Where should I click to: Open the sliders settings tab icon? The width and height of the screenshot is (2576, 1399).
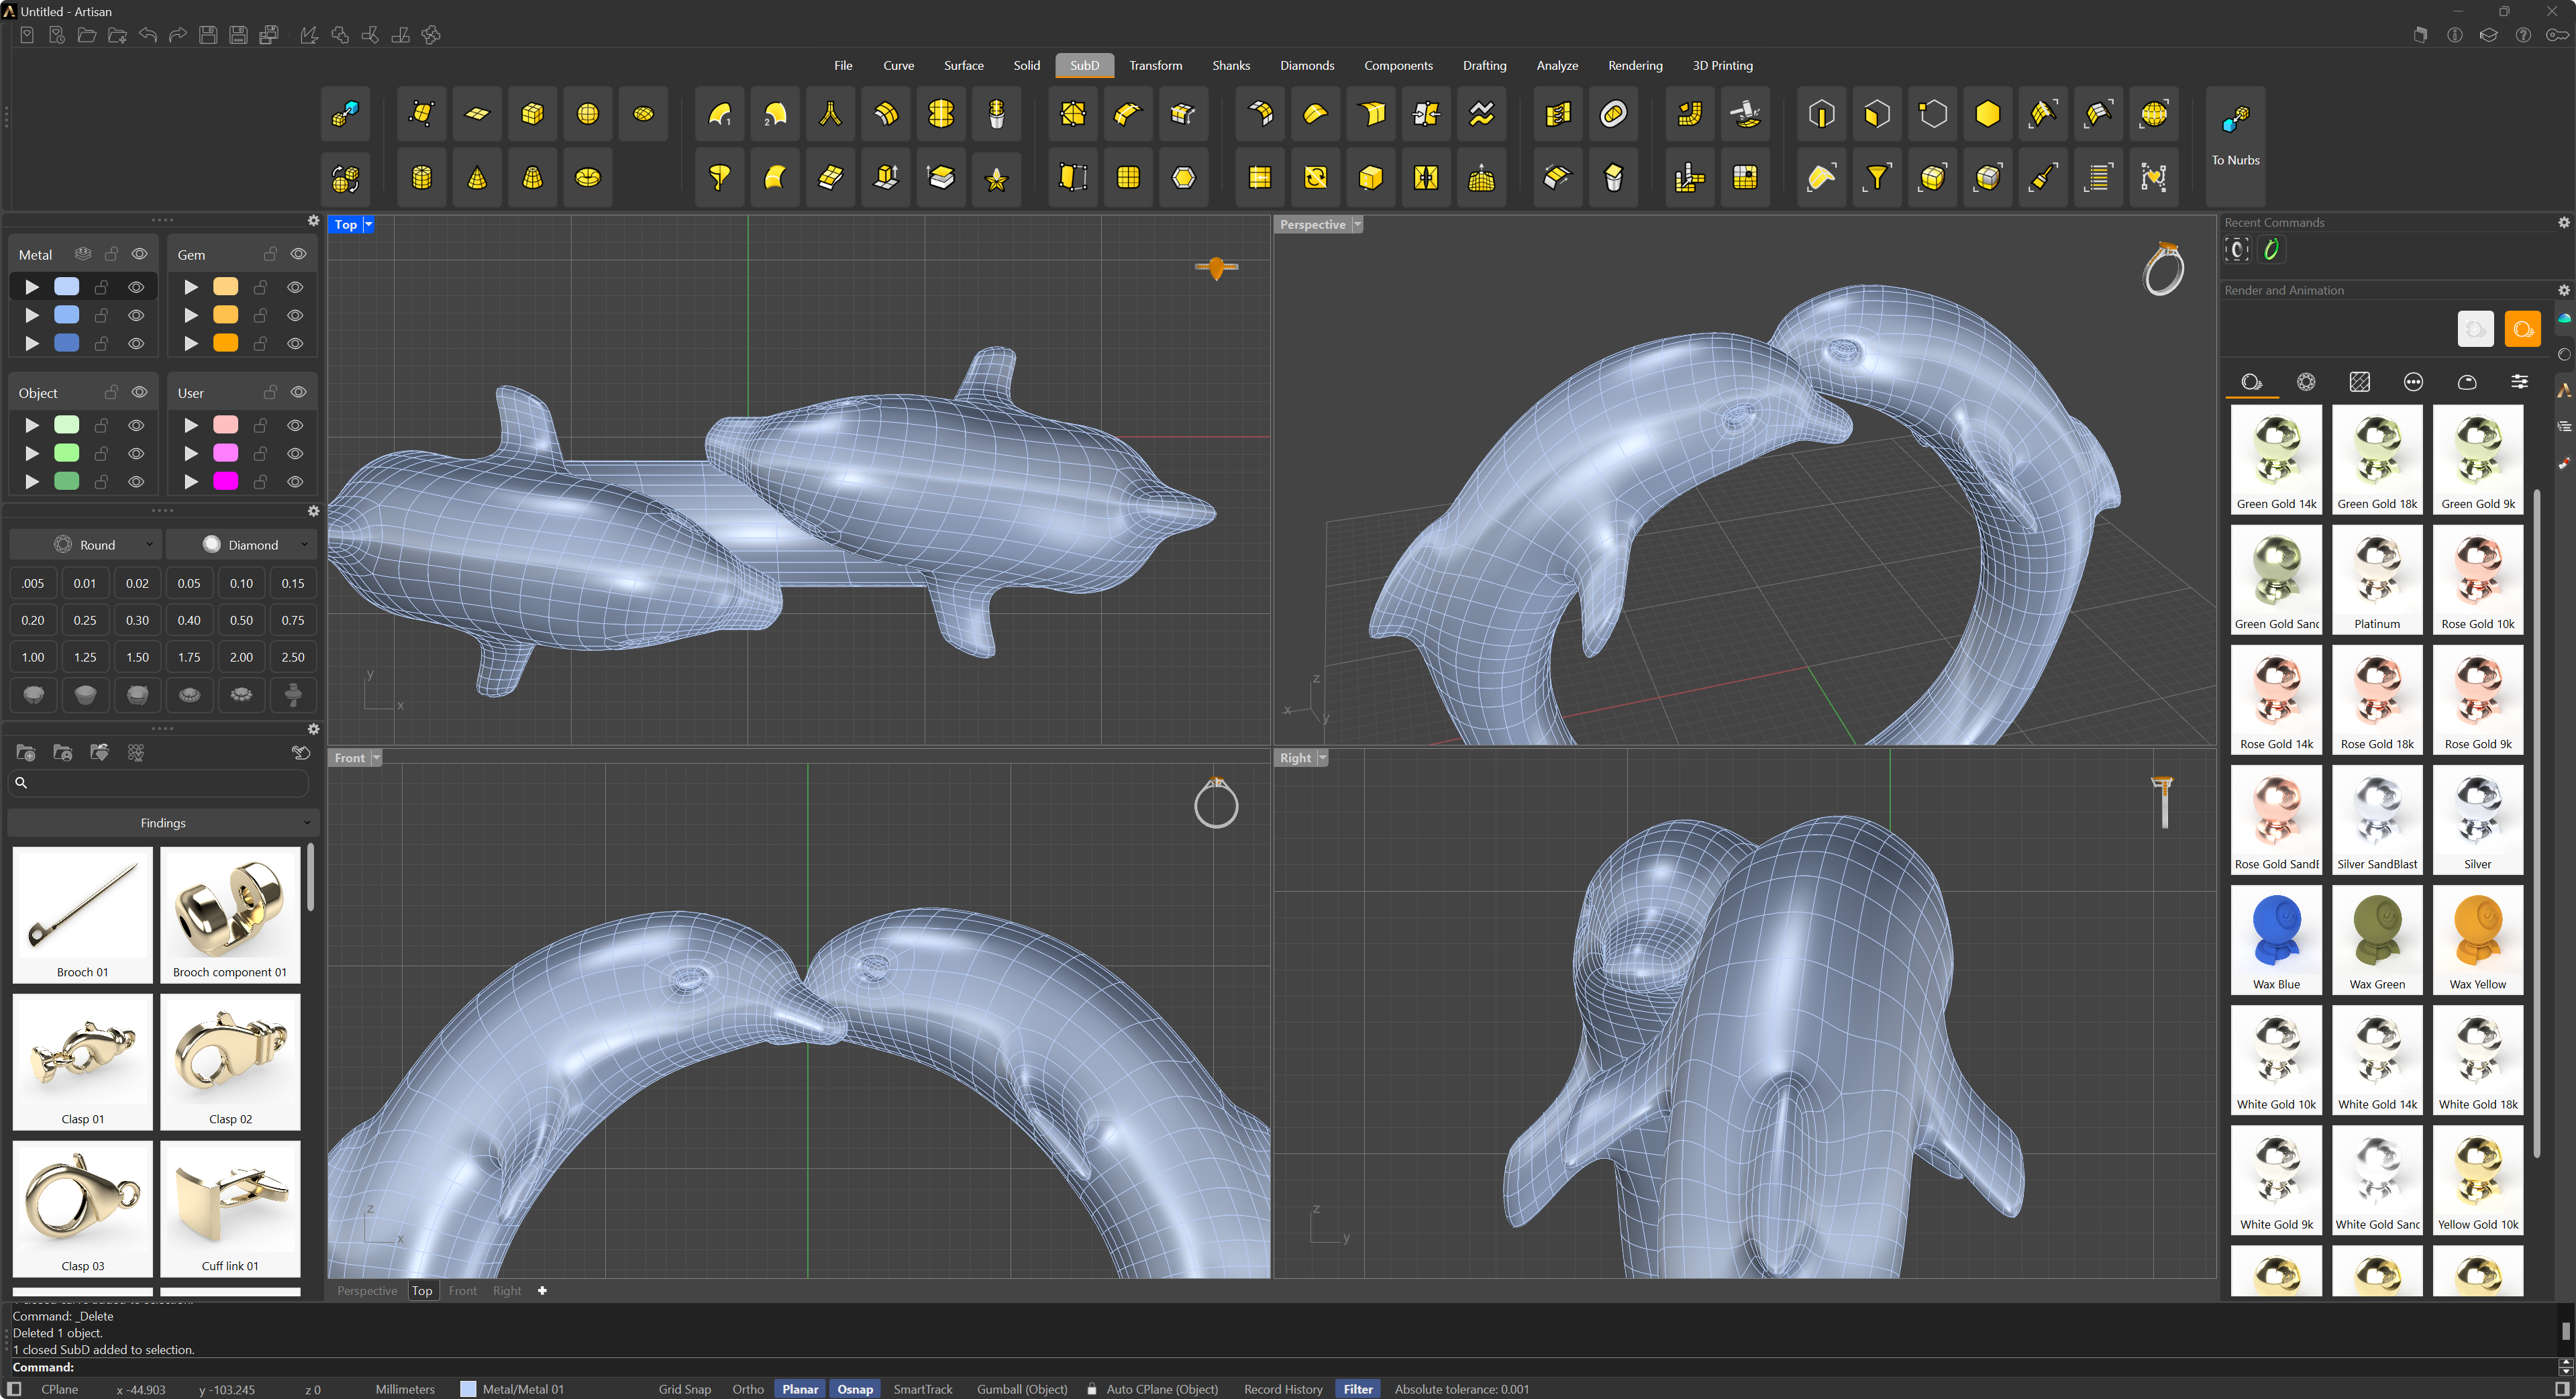click(2519, 382)
